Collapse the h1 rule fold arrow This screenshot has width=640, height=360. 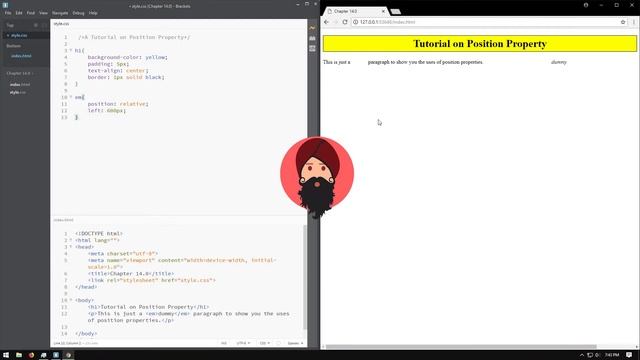pyautogui.click(x=71, y=51)
